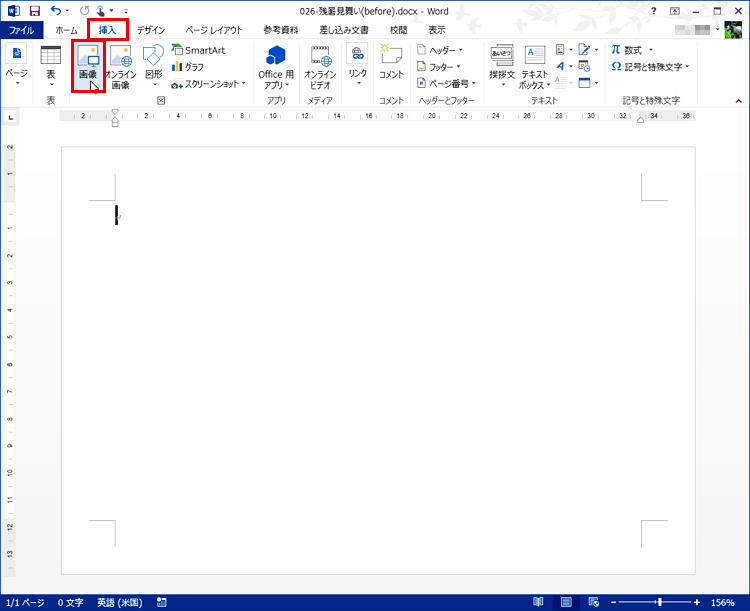Insert an オンラインビデオ online video
The image size is (750, 611).
(x=320, y=67)
